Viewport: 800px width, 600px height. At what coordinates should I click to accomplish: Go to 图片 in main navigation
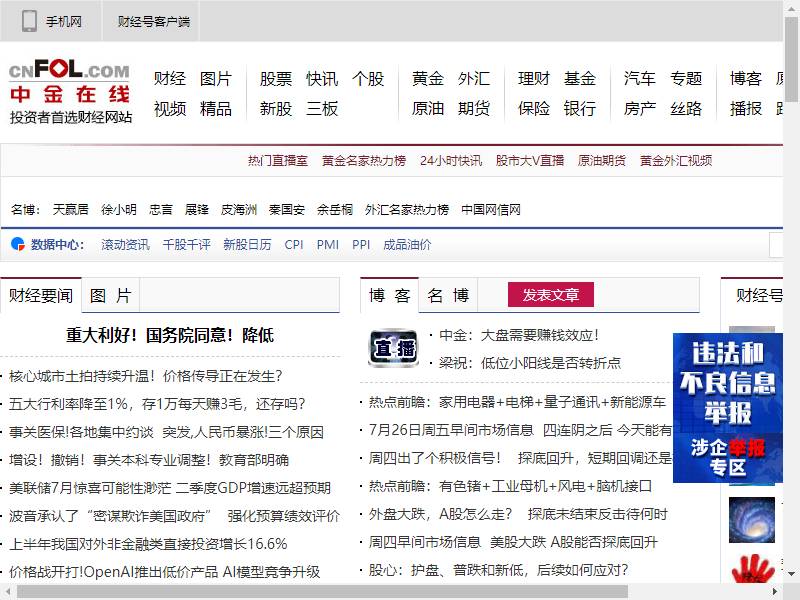pos(216,79)
